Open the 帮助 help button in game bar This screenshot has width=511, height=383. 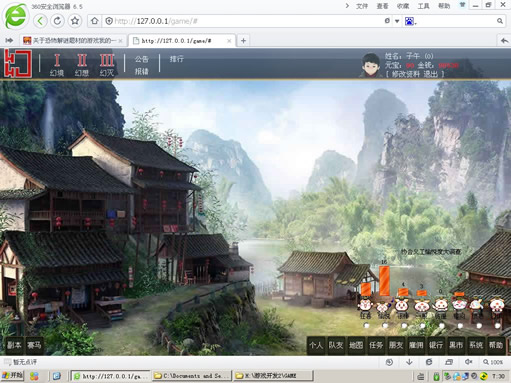pos(496,345)
